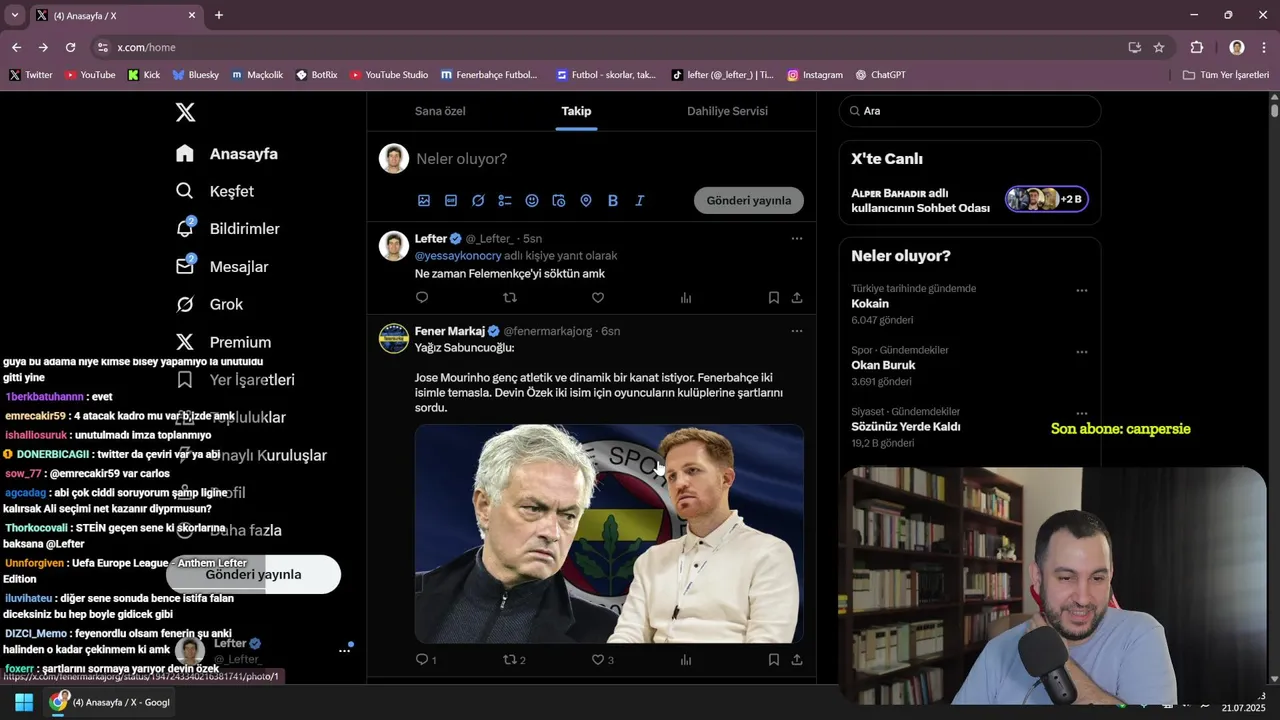Like the Fener Markaj post

[602, 660]
